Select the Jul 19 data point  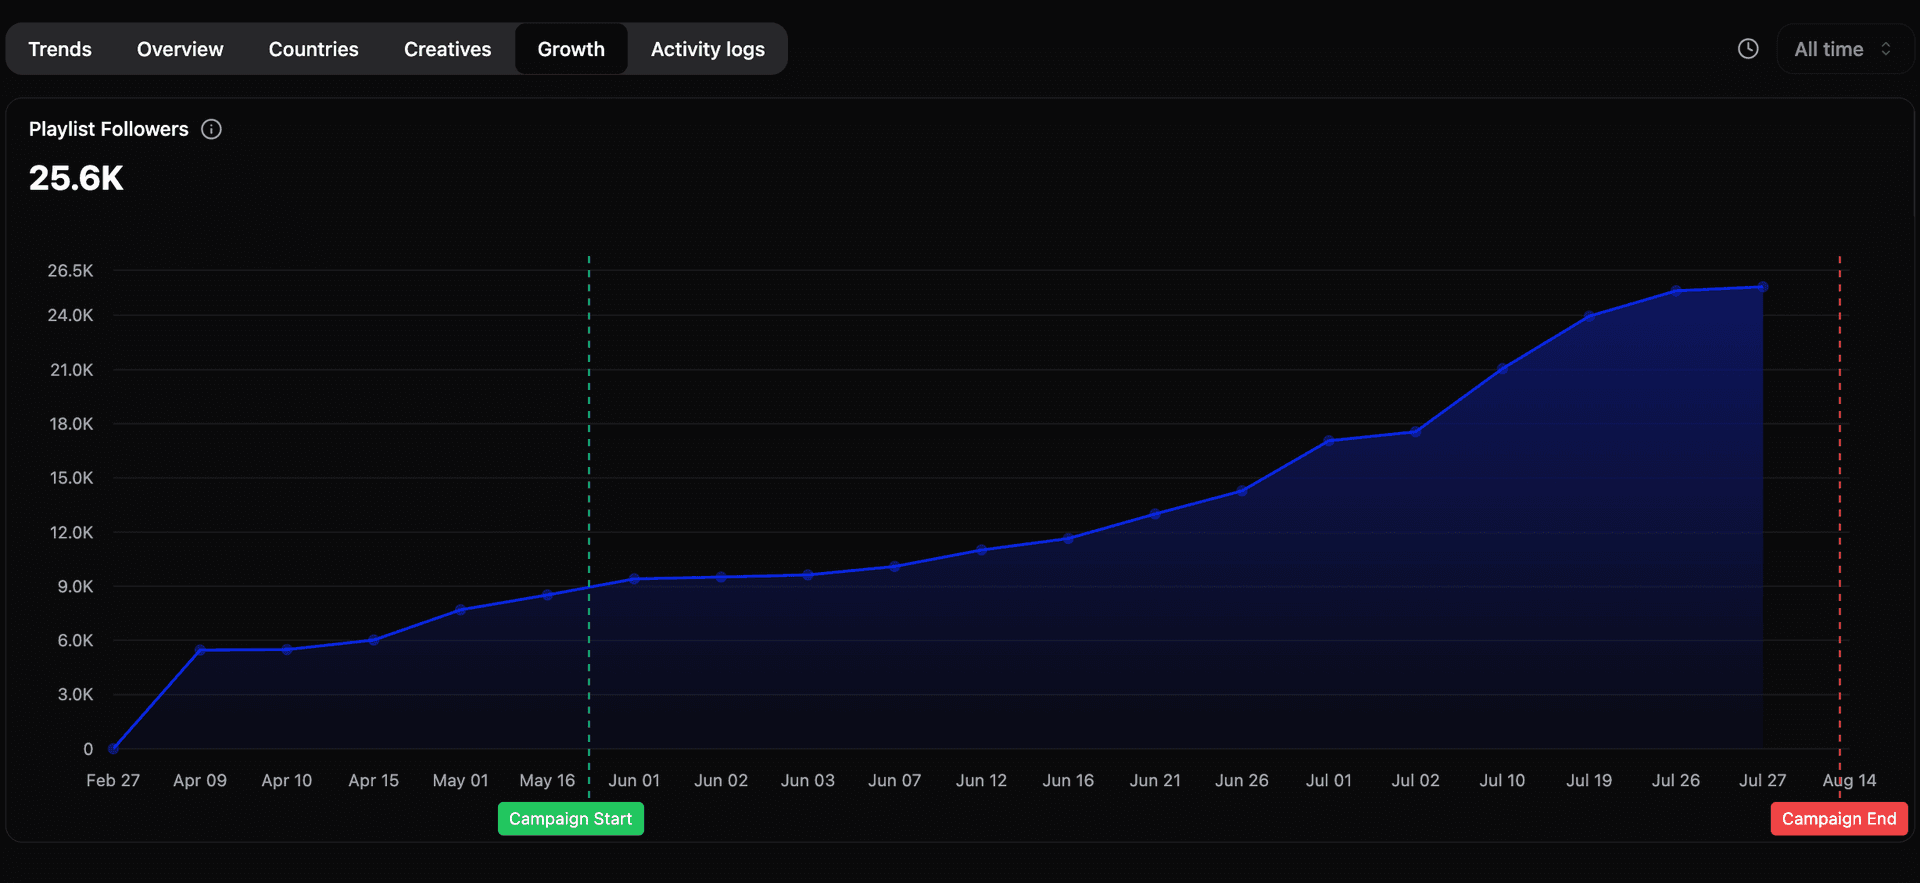pyautogui.click(x=1589, y=316)
